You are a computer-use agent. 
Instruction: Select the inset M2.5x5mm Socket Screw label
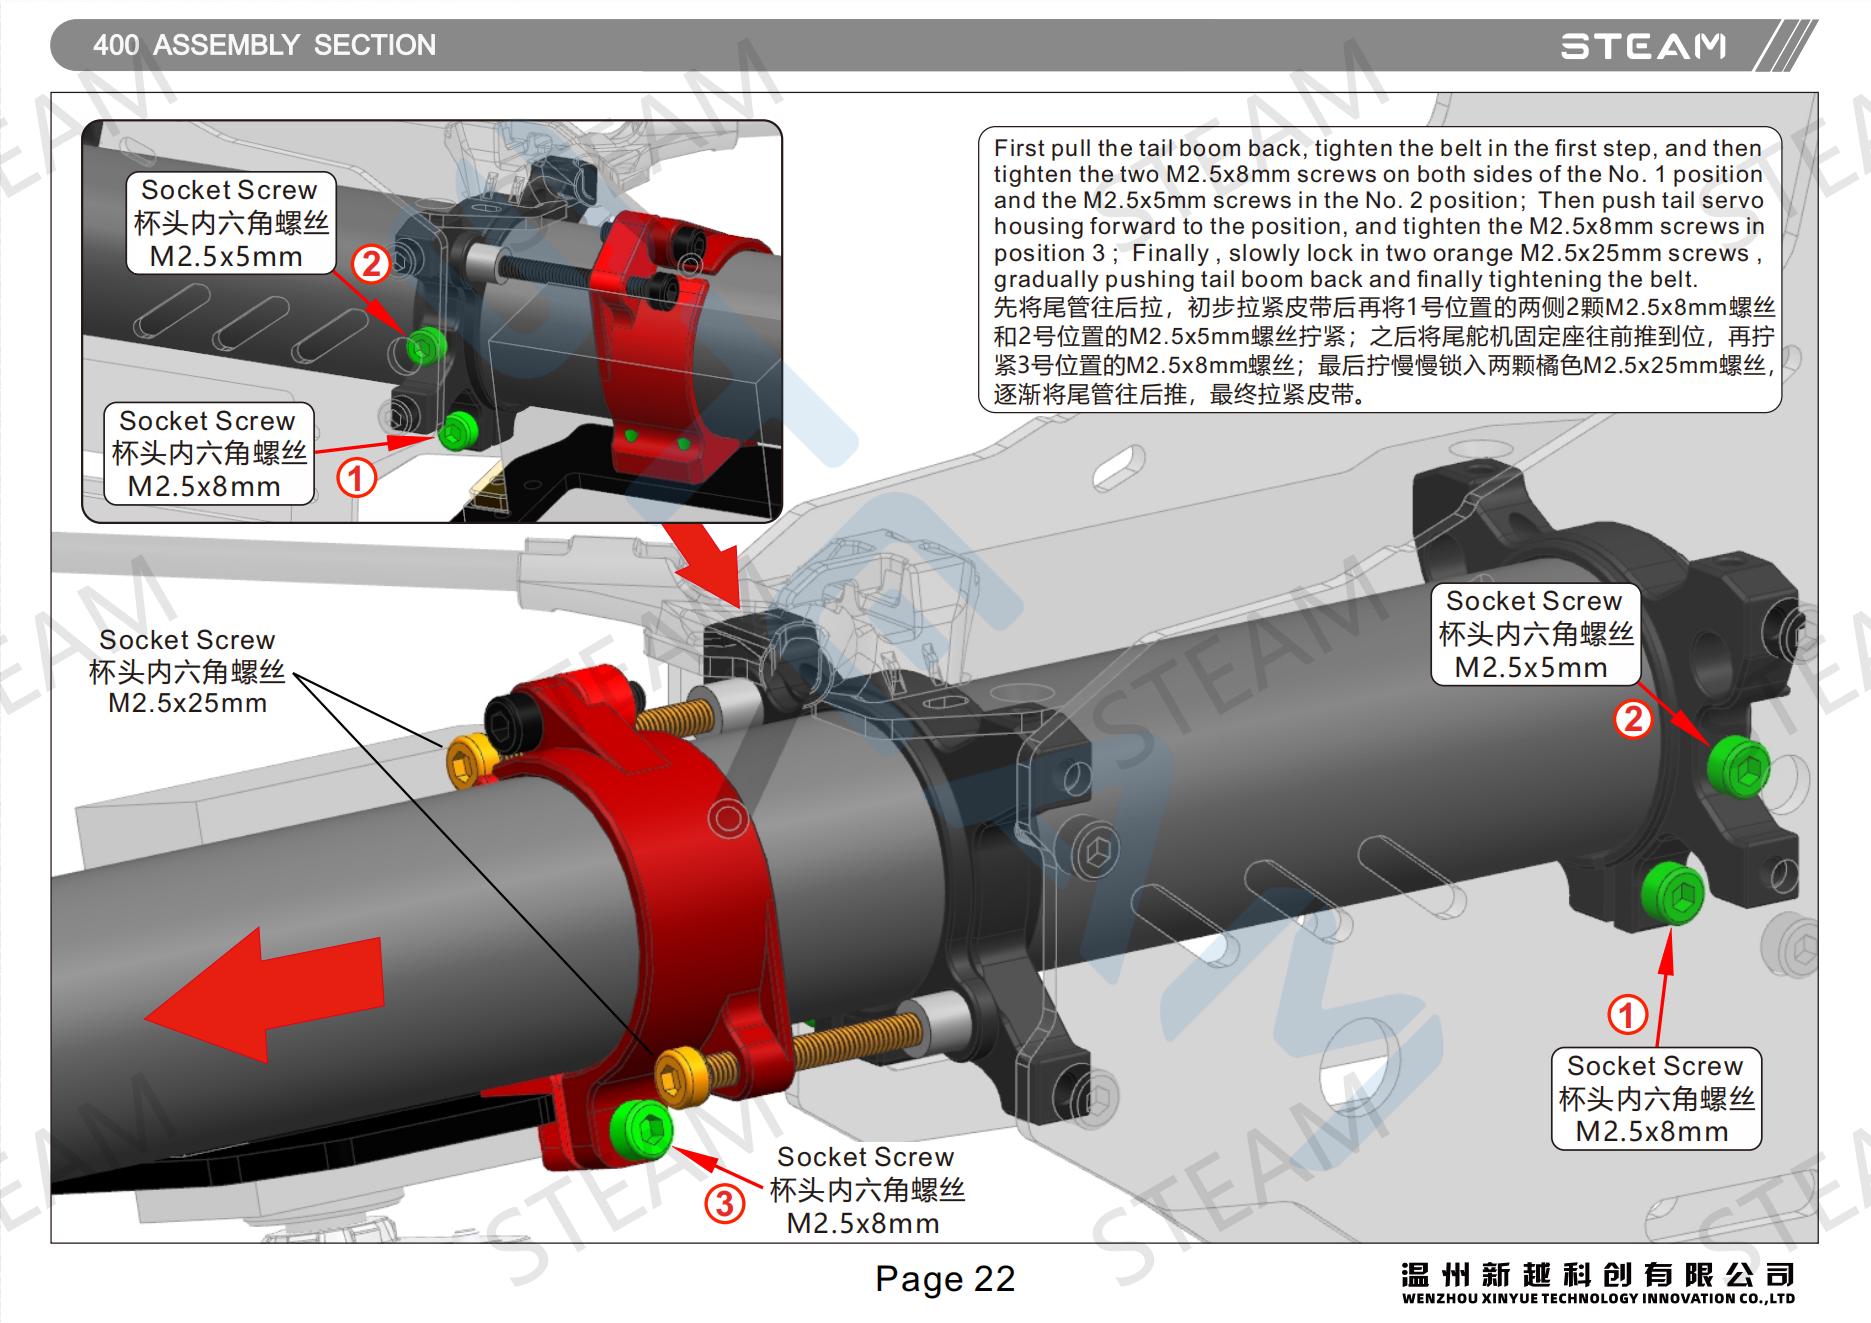click(230, 223)
